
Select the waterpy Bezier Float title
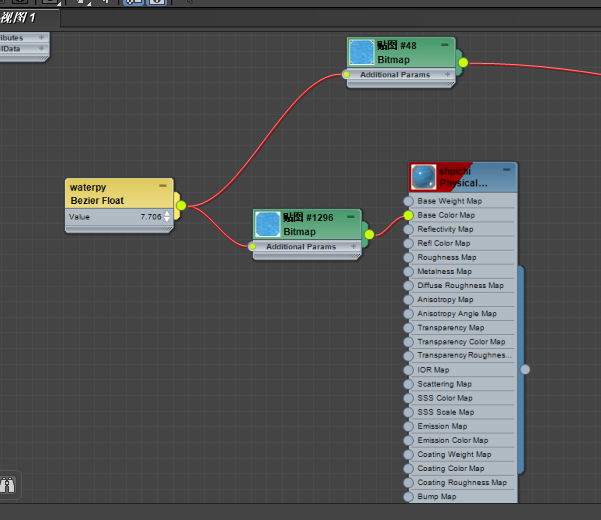[x=97, y=194]
